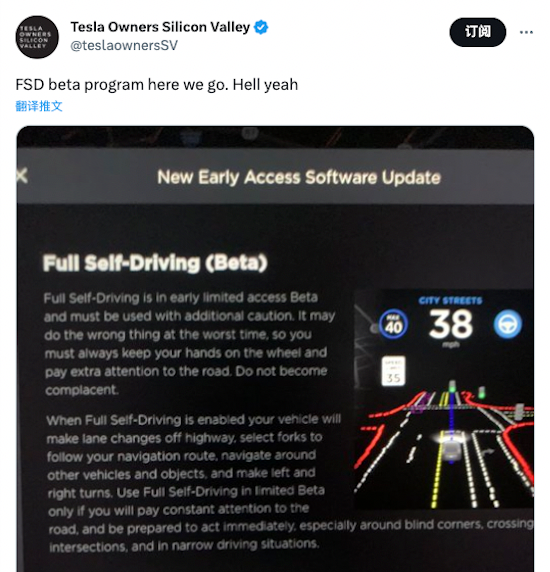This screenshot has width=550, height=572.
Task: Click the 翻译推文 translate tweet link
Action: click(x=39, y=106)
